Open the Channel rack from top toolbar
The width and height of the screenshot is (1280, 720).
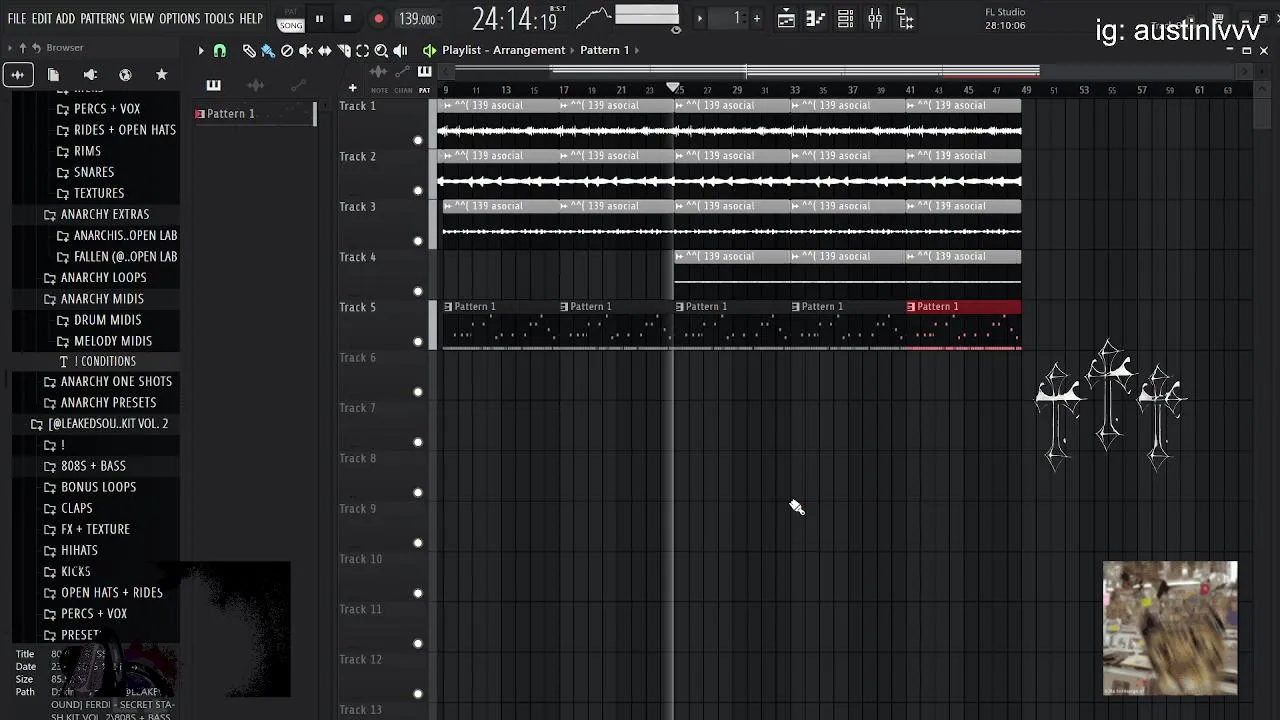click(x=845, y=18)
